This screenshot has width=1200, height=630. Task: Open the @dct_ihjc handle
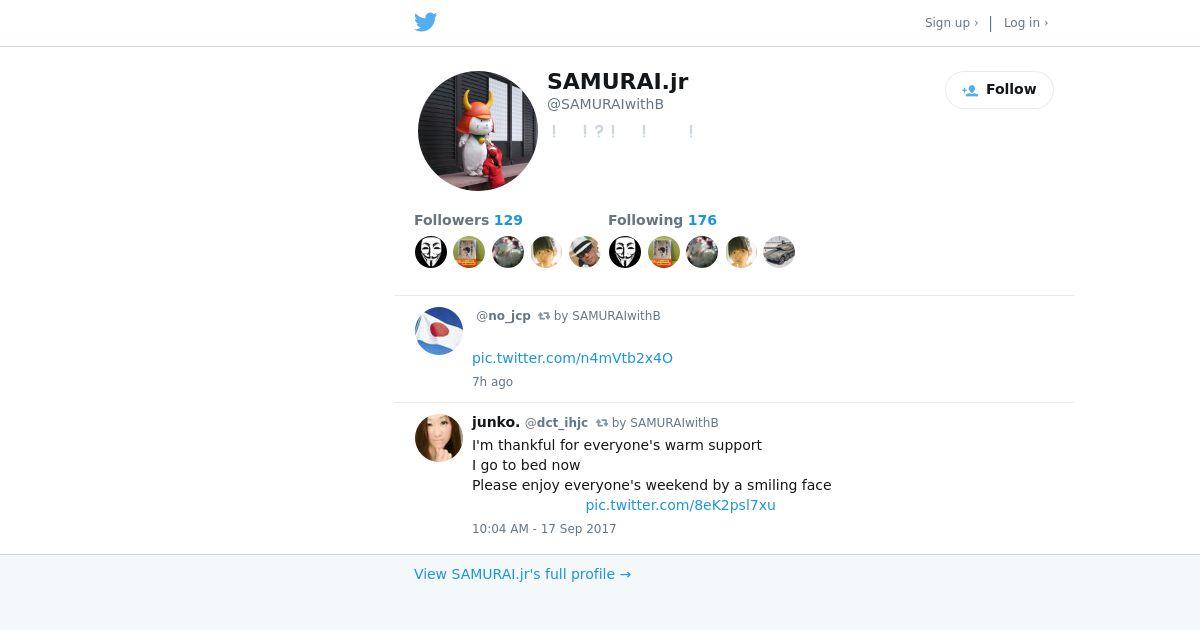click(556, 423)
